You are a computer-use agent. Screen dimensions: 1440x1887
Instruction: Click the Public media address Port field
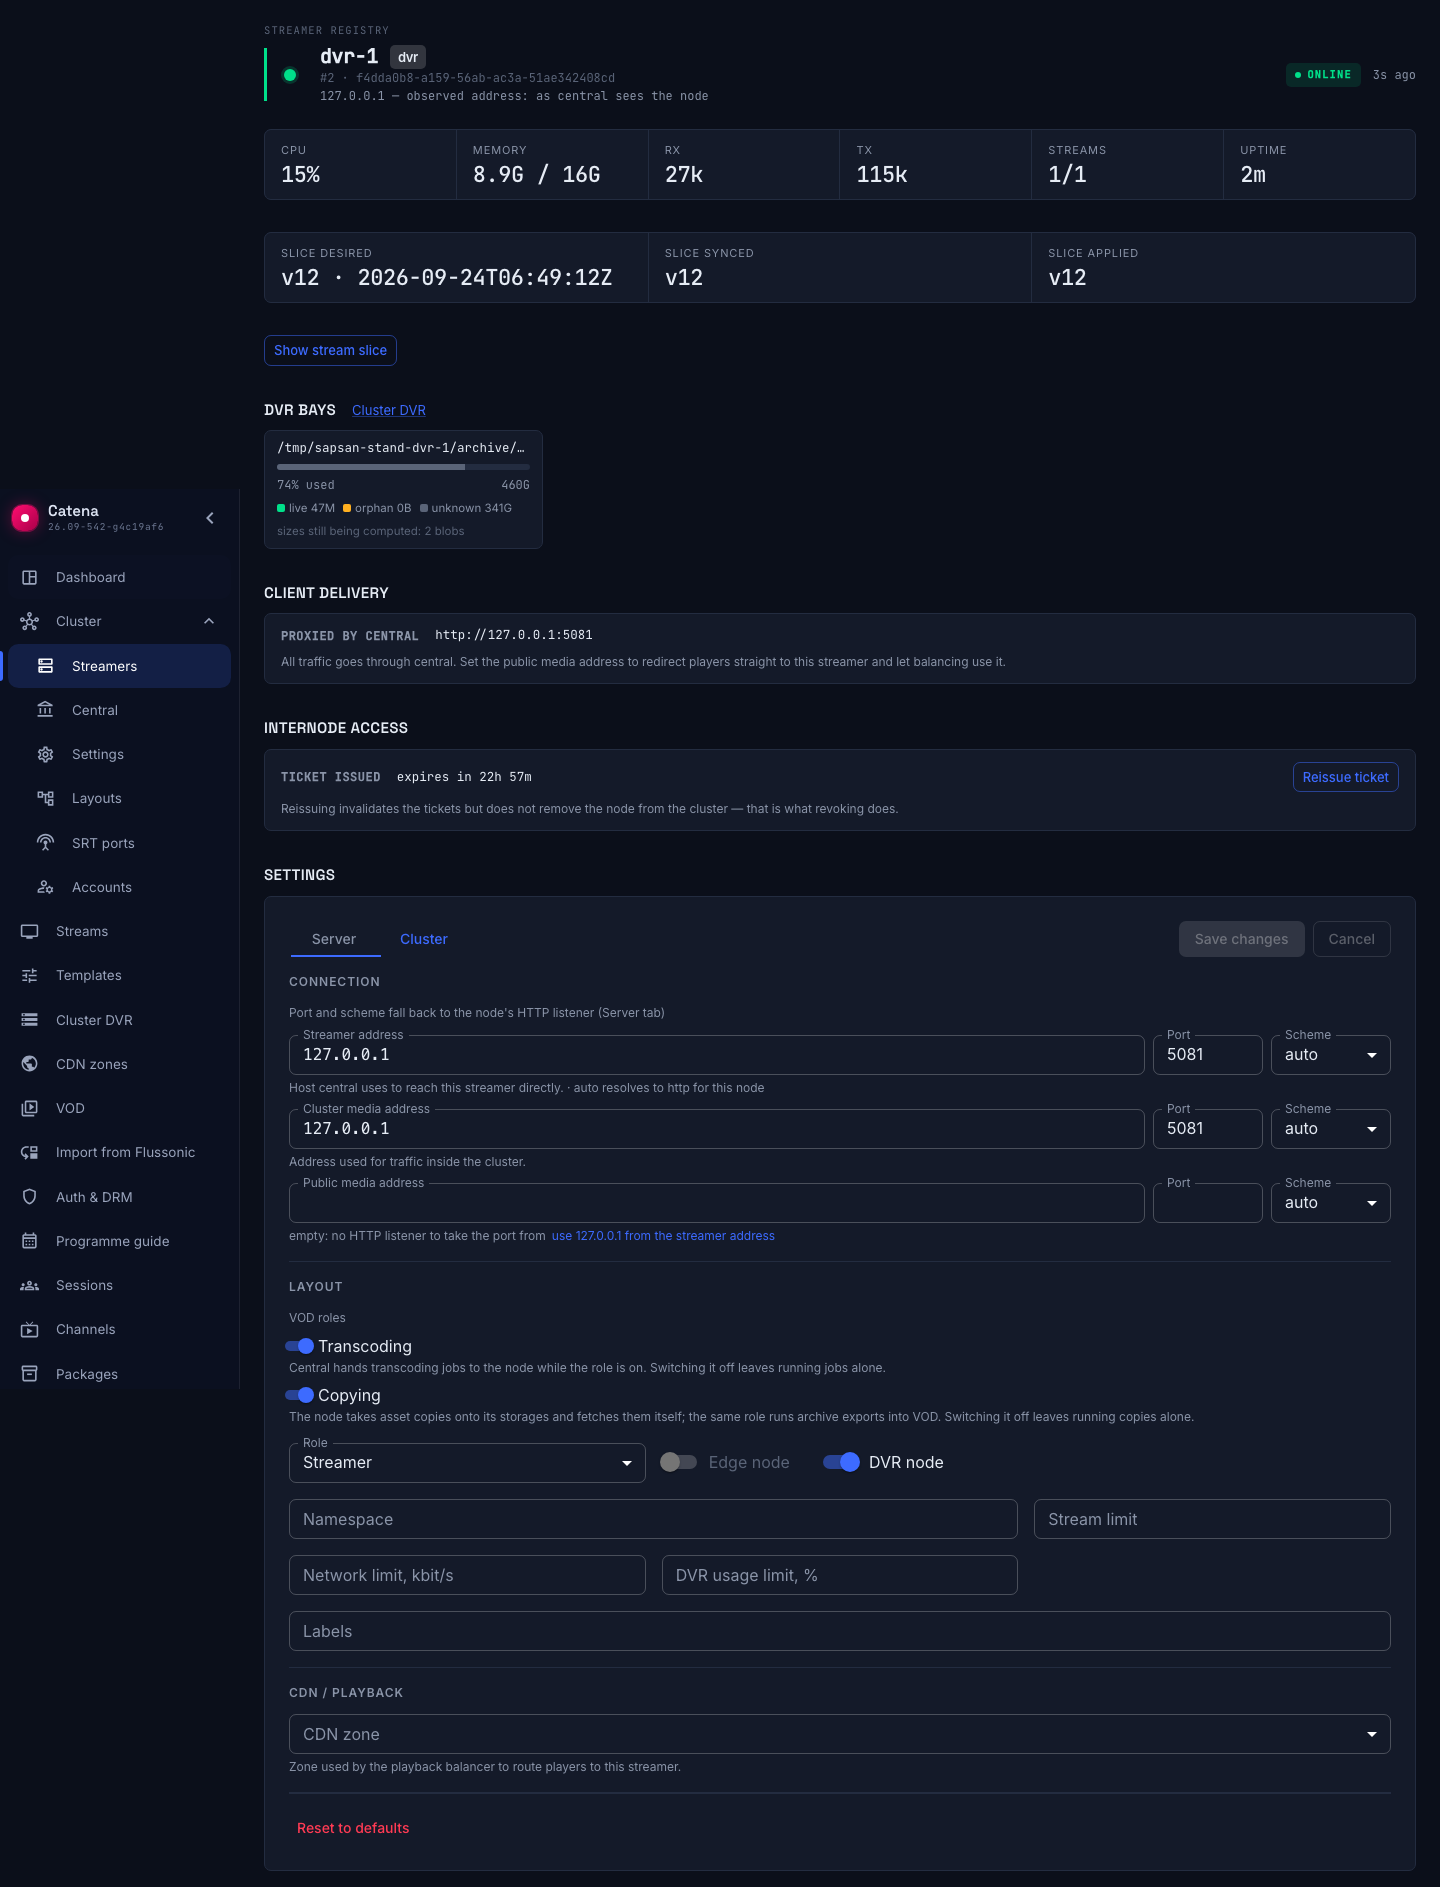click(x=1208, y=1203)
